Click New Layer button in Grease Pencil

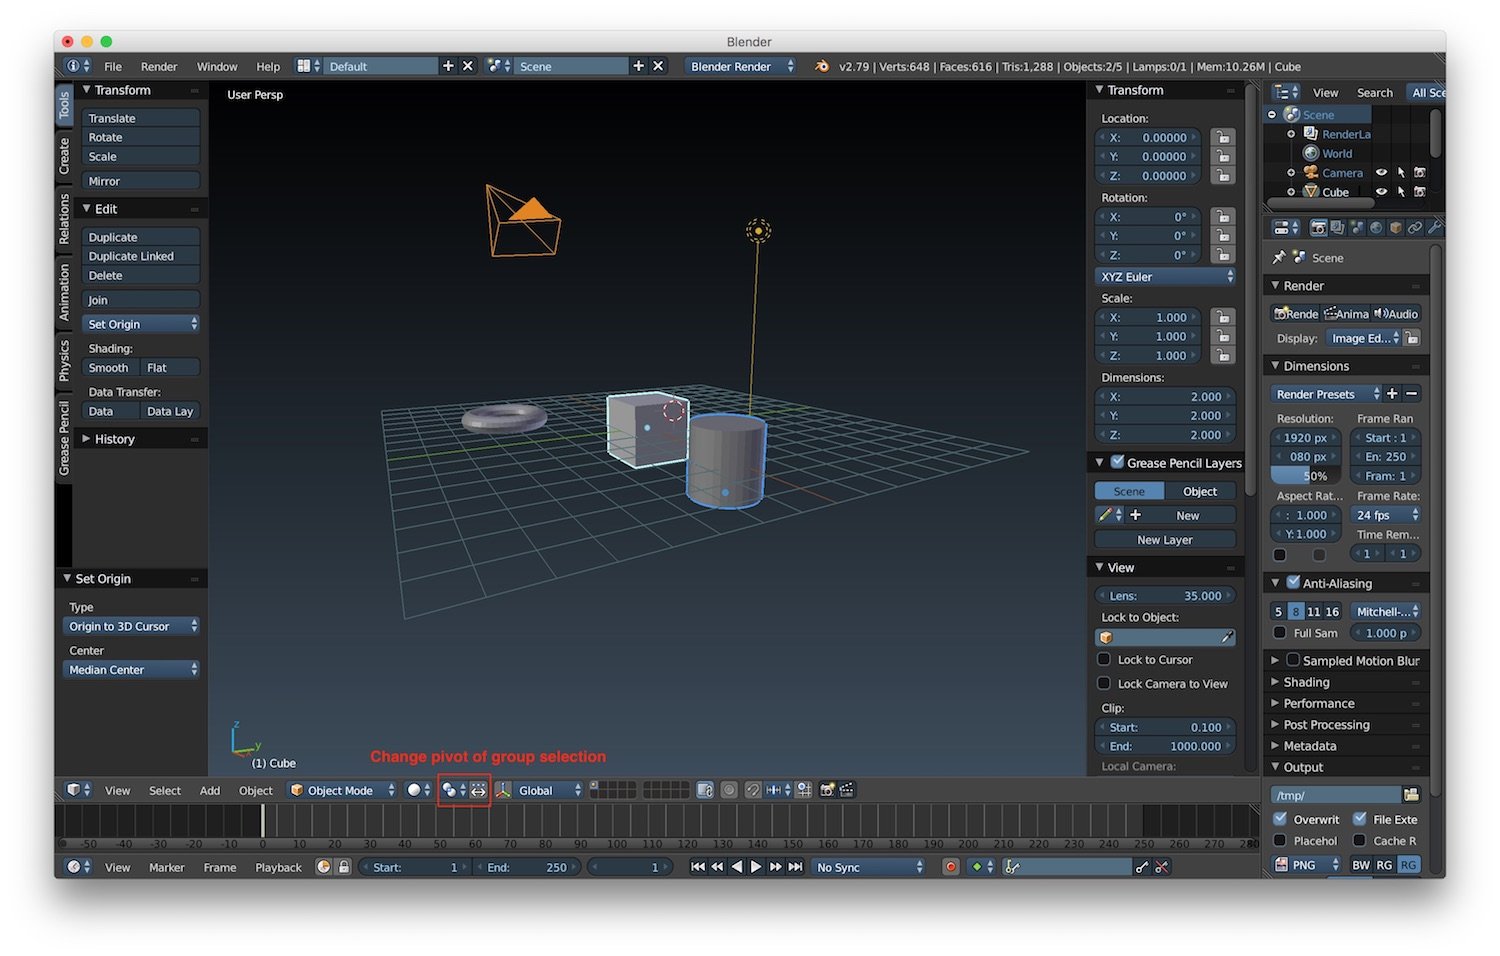point(1166,540)
